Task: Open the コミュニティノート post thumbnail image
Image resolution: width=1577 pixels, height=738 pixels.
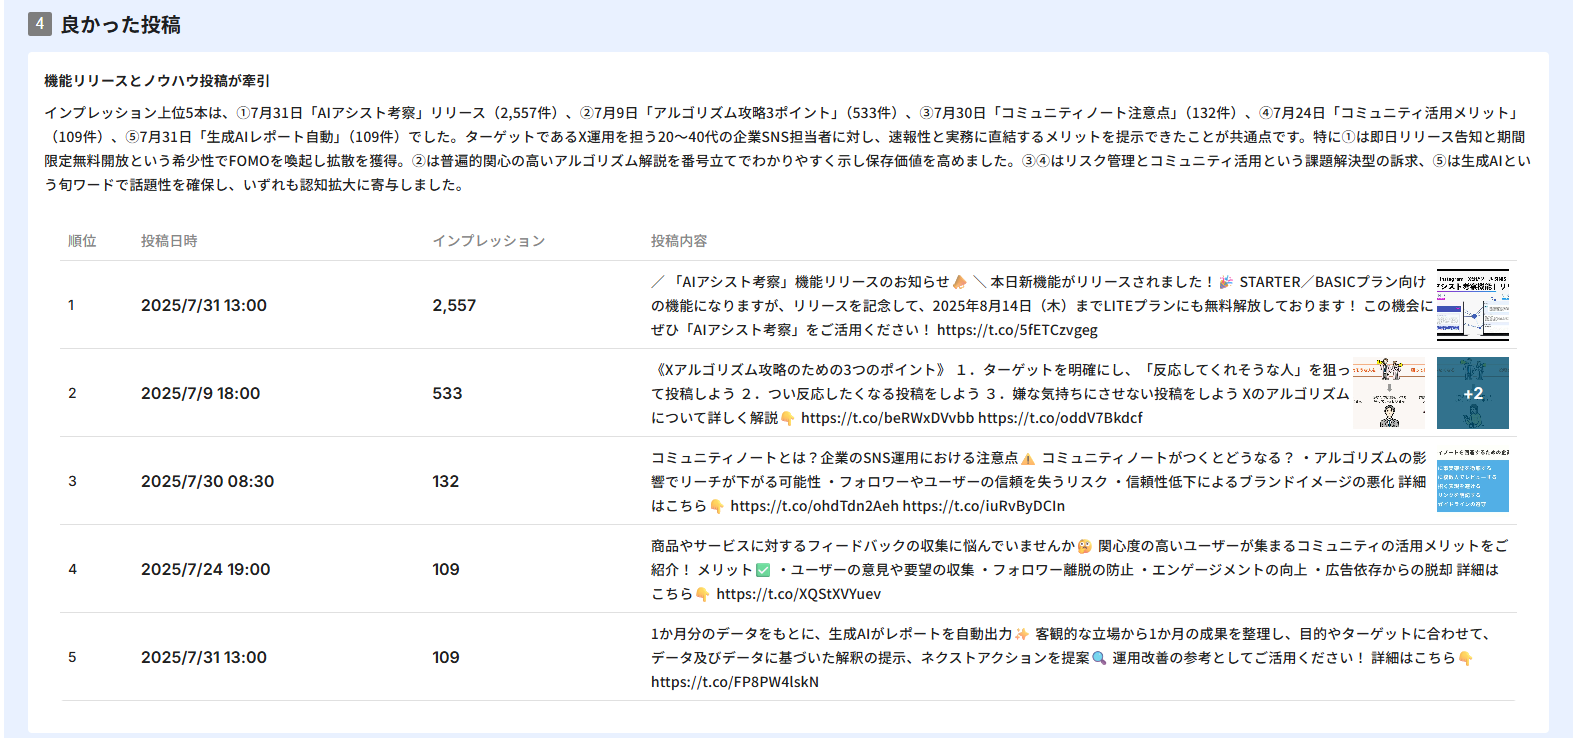Action: [x=1472, y=481]
